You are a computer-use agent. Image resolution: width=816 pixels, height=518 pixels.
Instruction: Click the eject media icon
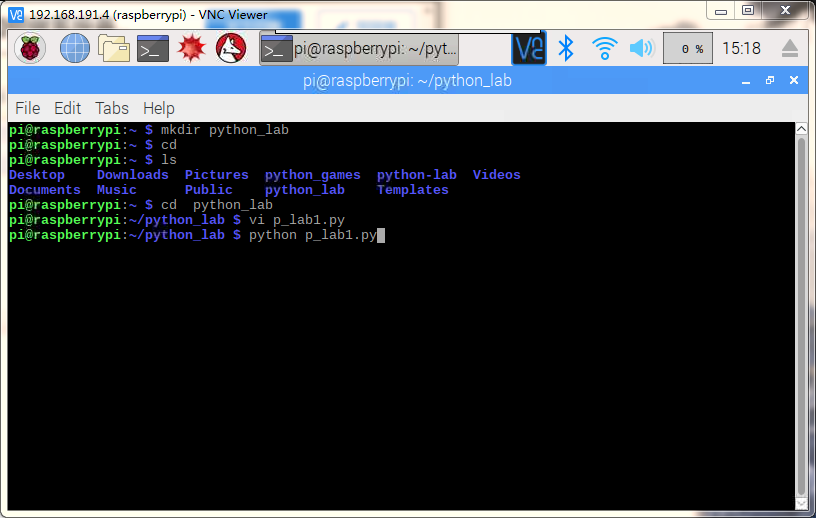click(x=789, y=48)
